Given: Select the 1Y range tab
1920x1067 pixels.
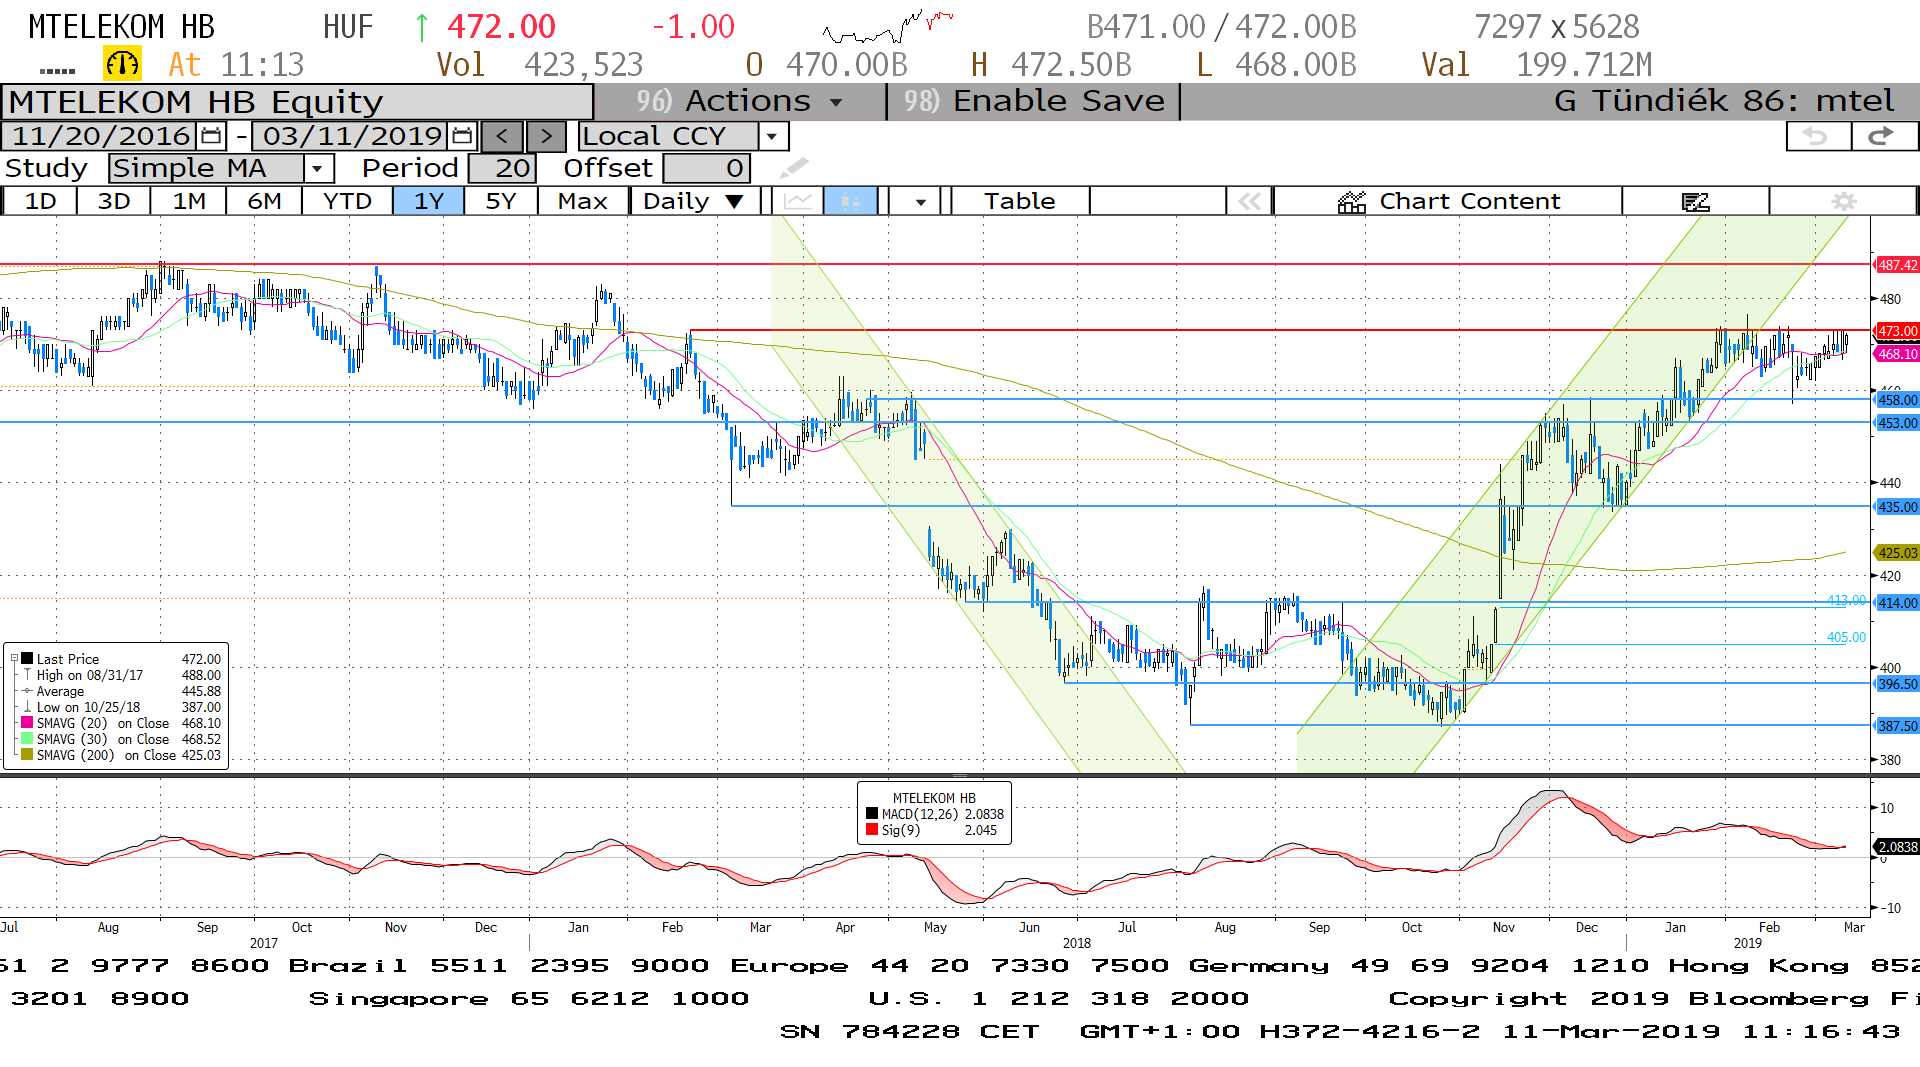Looking at the screenshot, I should pyautogui.click(x=429, y=202).
